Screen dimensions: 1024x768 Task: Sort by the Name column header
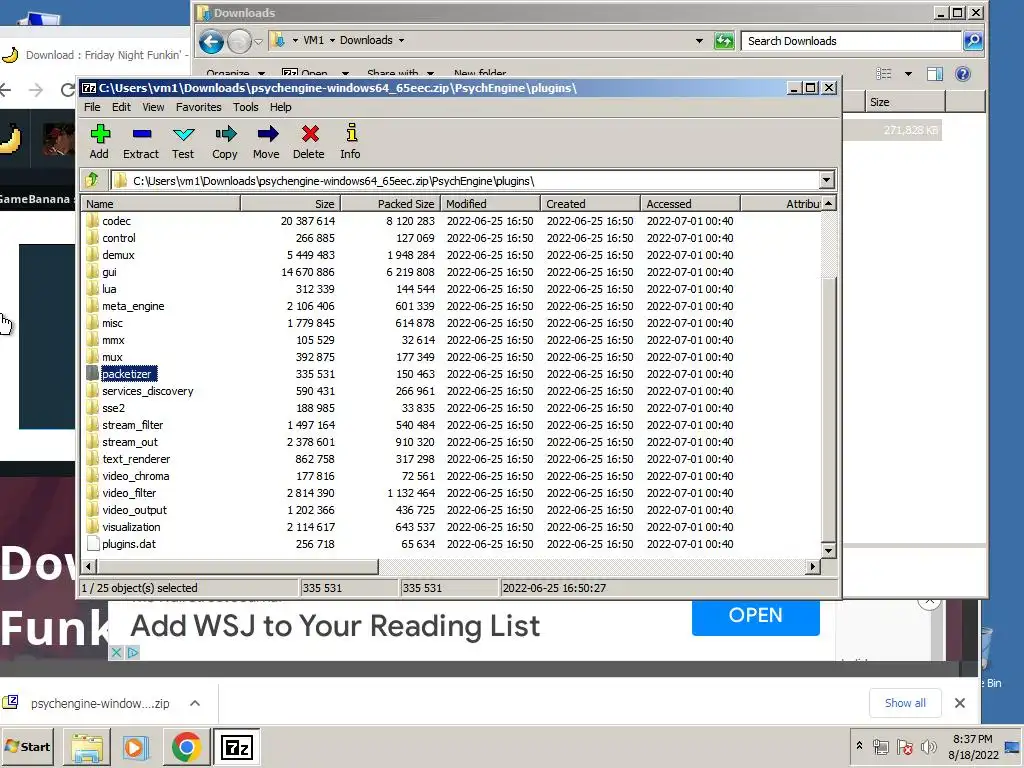point(161,204)
